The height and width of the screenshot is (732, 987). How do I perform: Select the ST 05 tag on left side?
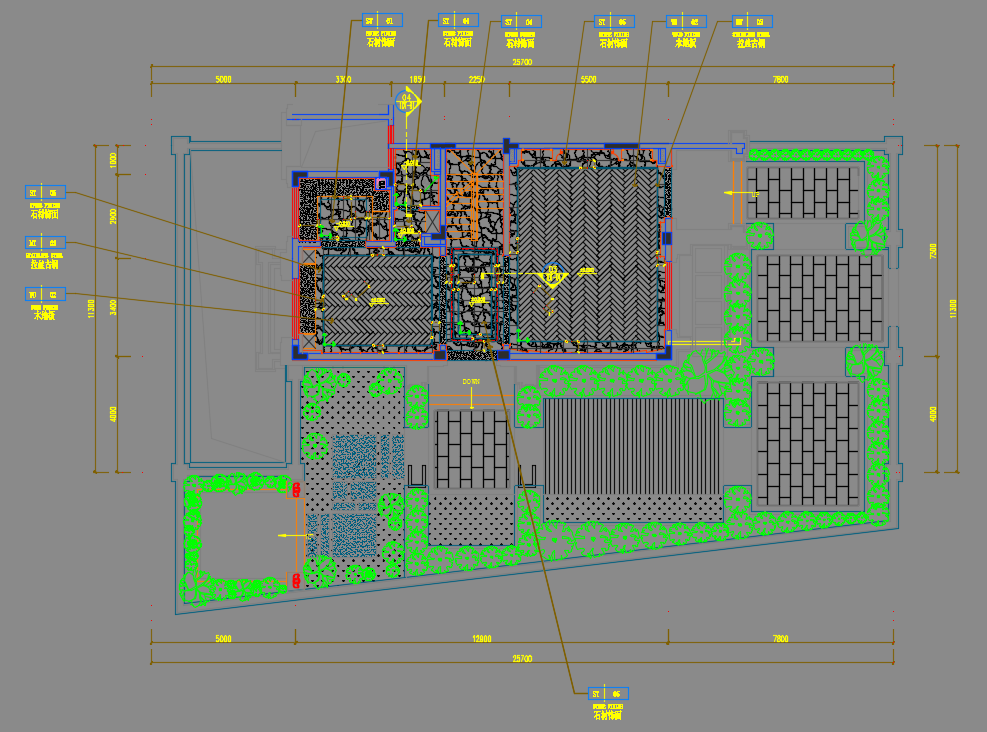pos(45,192)
